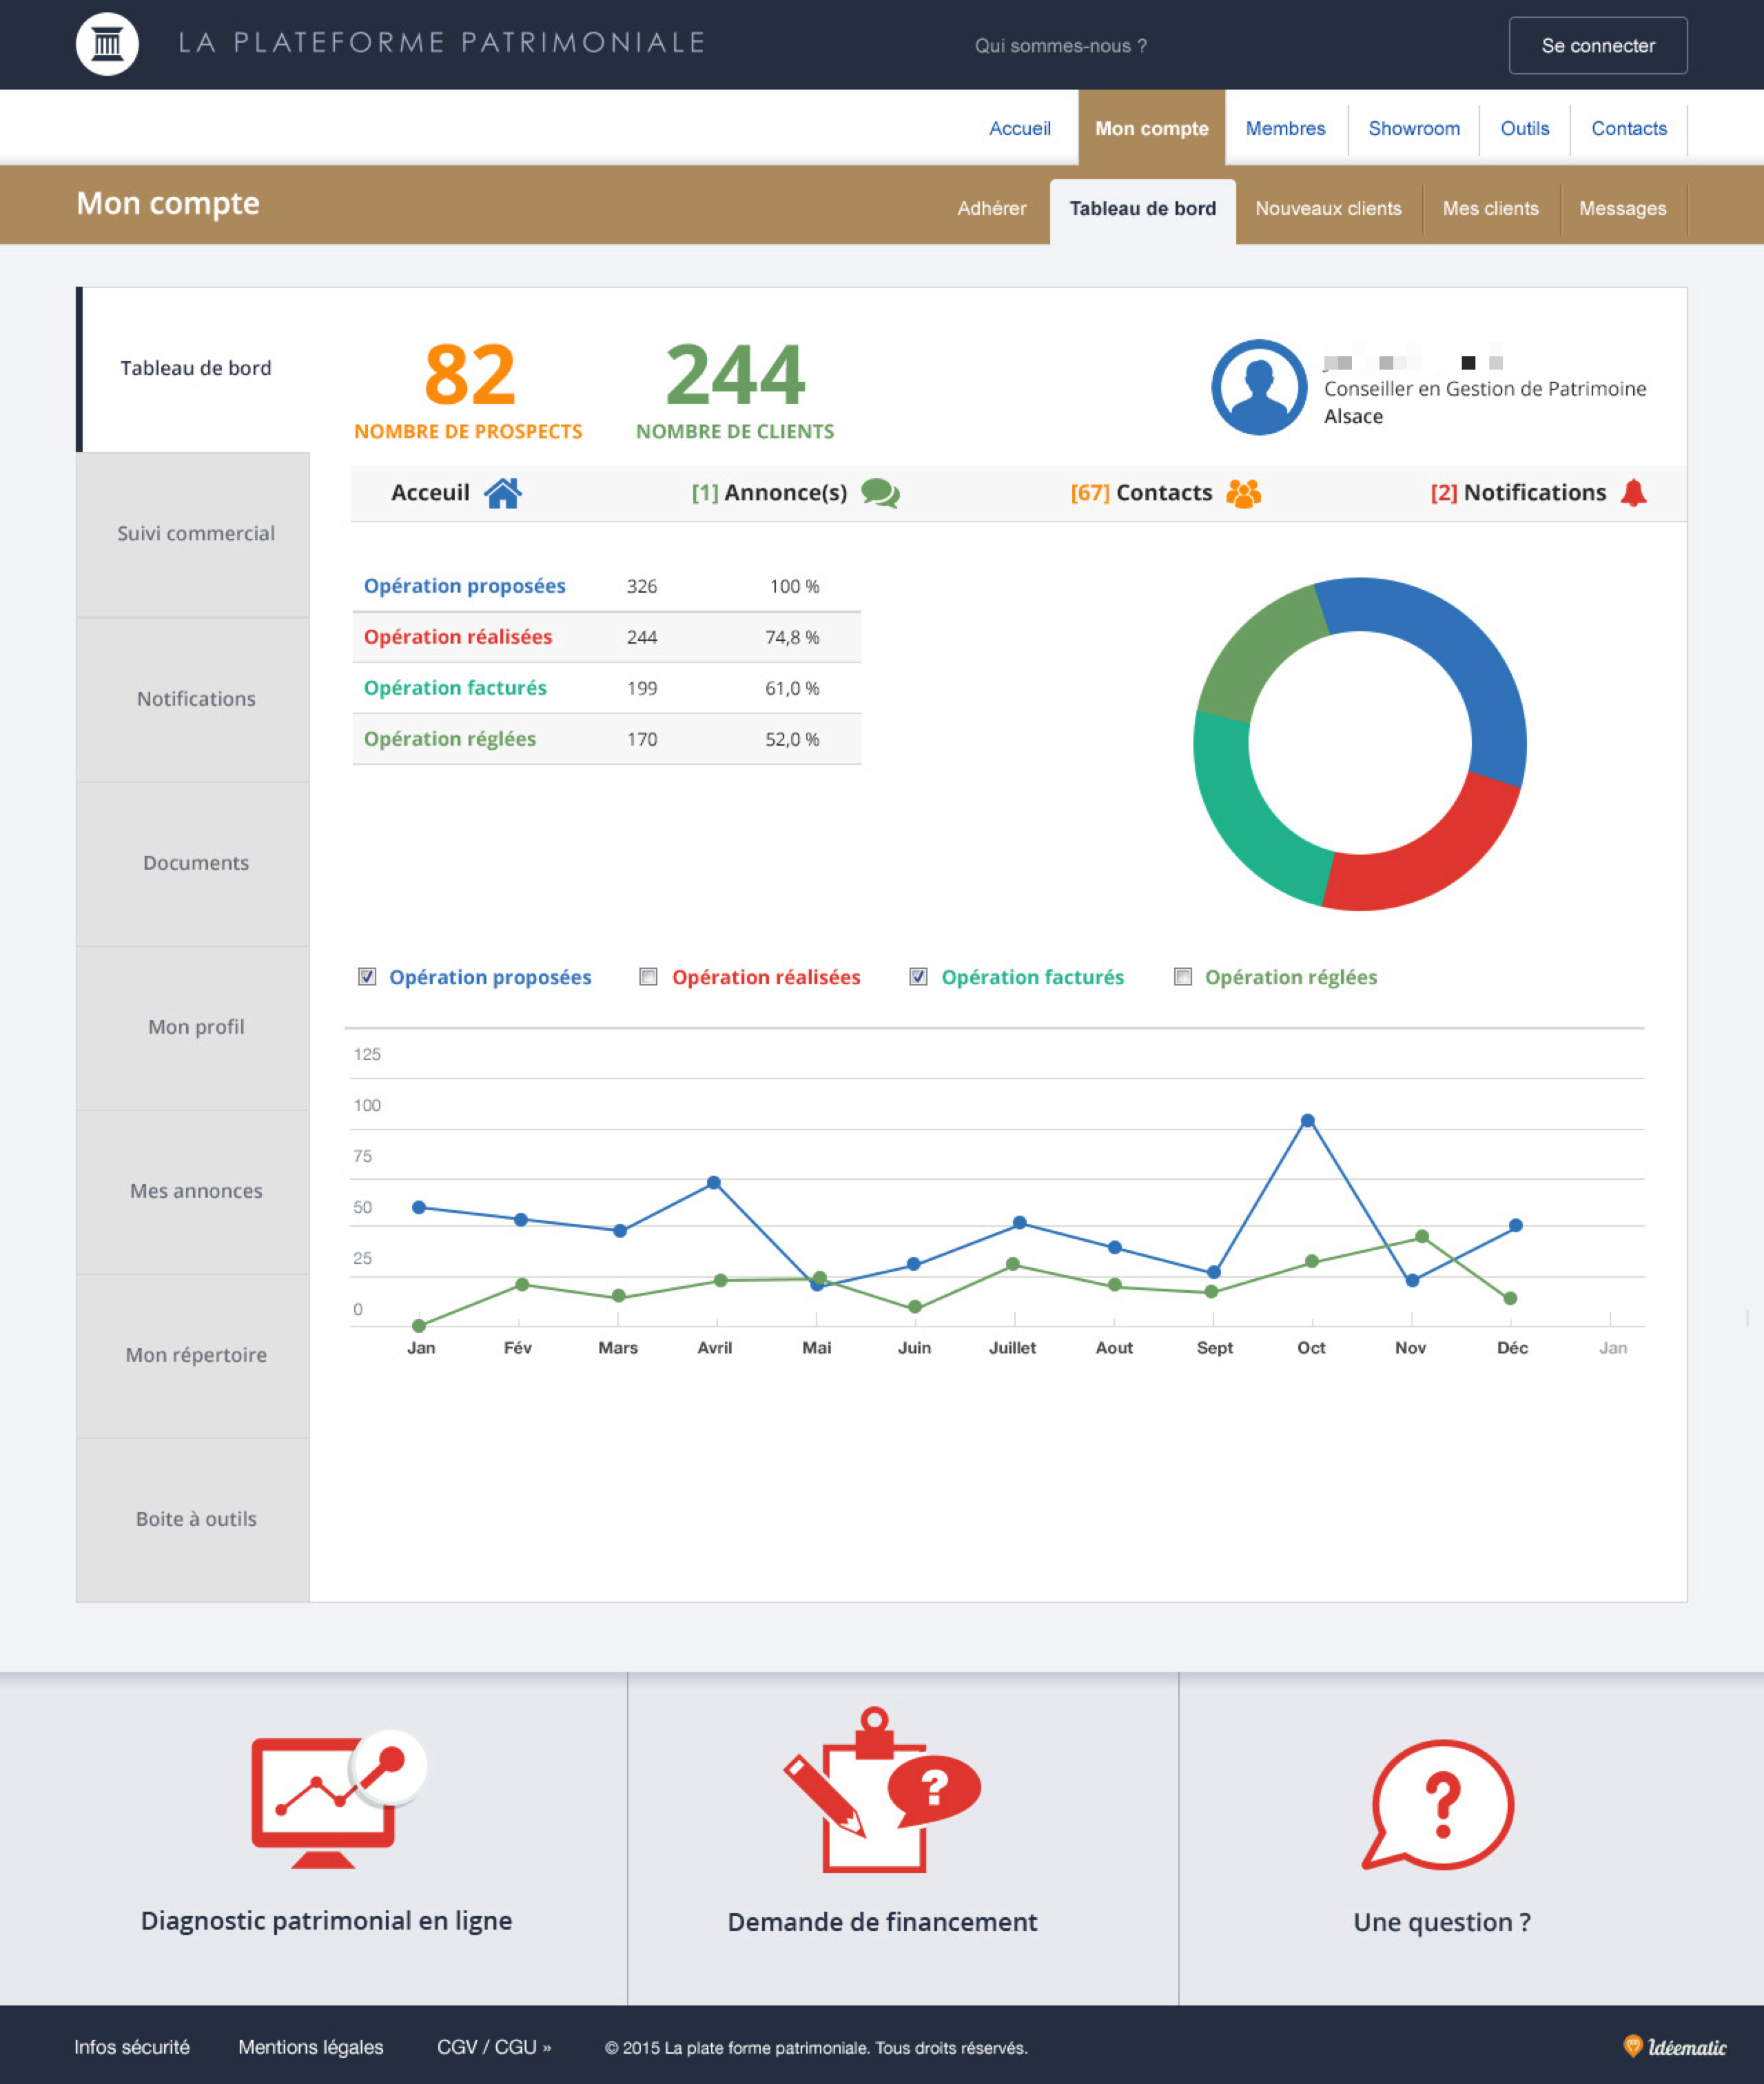Click the blue house icon beside Acceuil
This screenshot has width=1764, height=2084.
pyautogui.click(x=502, y=492)
